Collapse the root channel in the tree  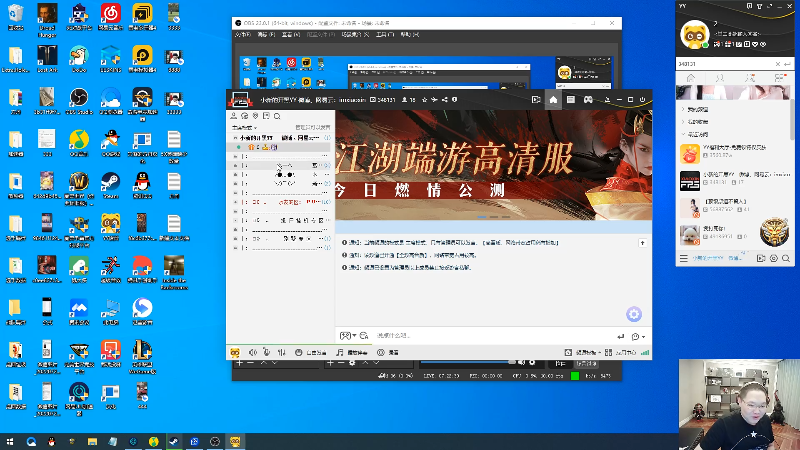[x=235, y=138]
